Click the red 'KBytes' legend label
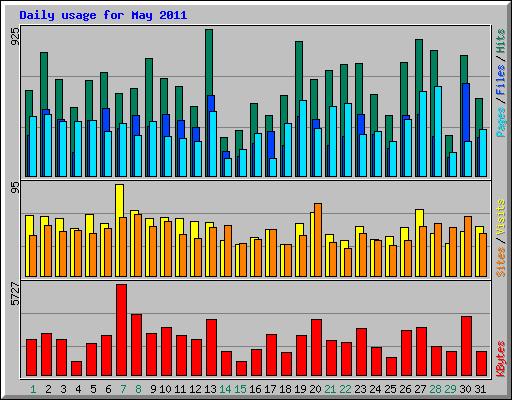This screenshot has width=512, height=400. [500, 359]
